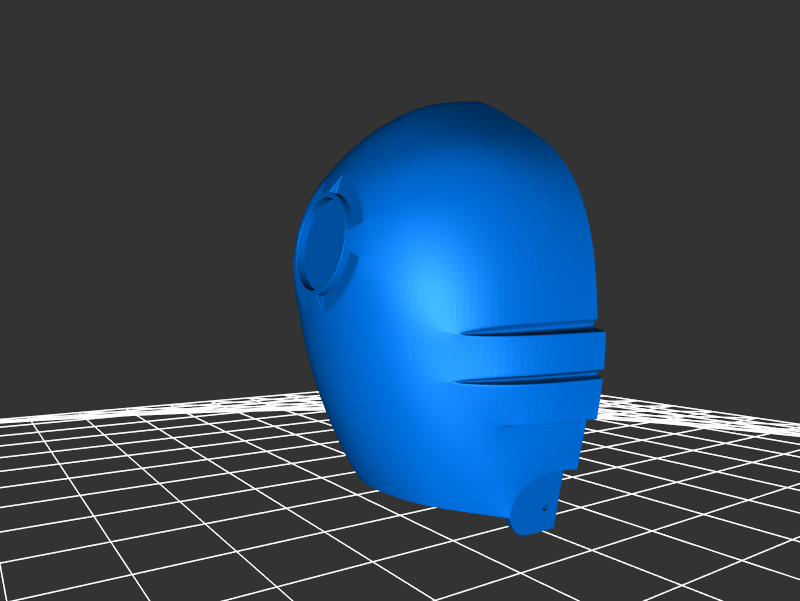Select the lower horizontal slot on helmet

530,378
